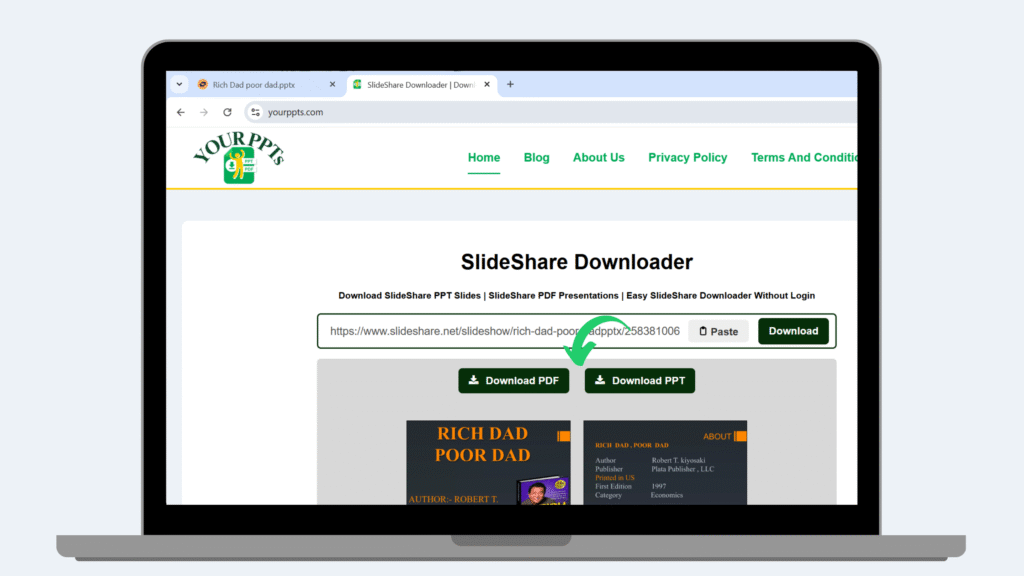Screen dimensions: 1024x576
Task: Click the favicon on SlideShare Downloader tab
Action: point(357,84)
